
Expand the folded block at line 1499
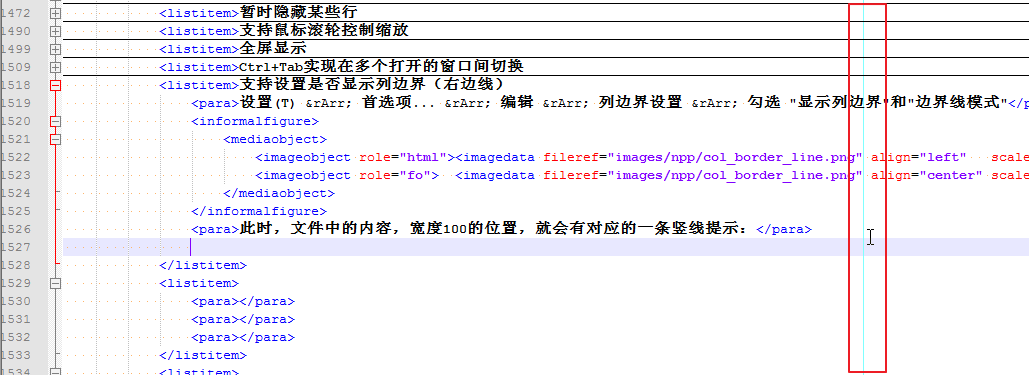click(x=56, y=49)
